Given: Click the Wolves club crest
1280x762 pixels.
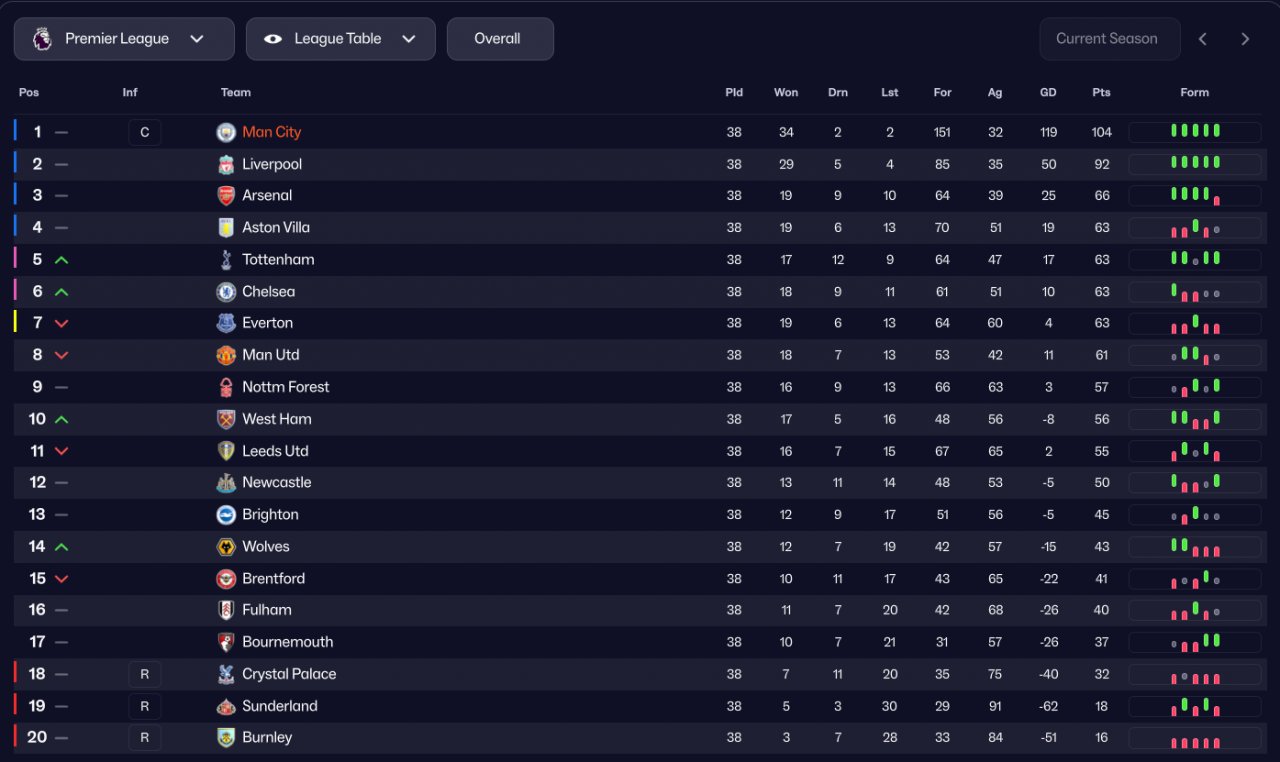Looking at the screenshot, I should click(x=226, y=547).
